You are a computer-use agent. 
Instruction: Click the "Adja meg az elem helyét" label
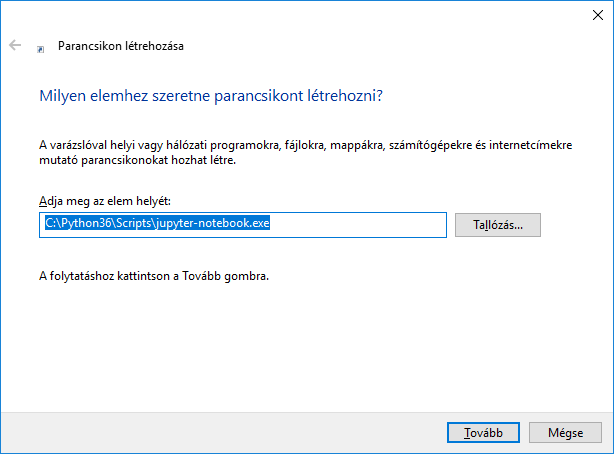[105, 202]
